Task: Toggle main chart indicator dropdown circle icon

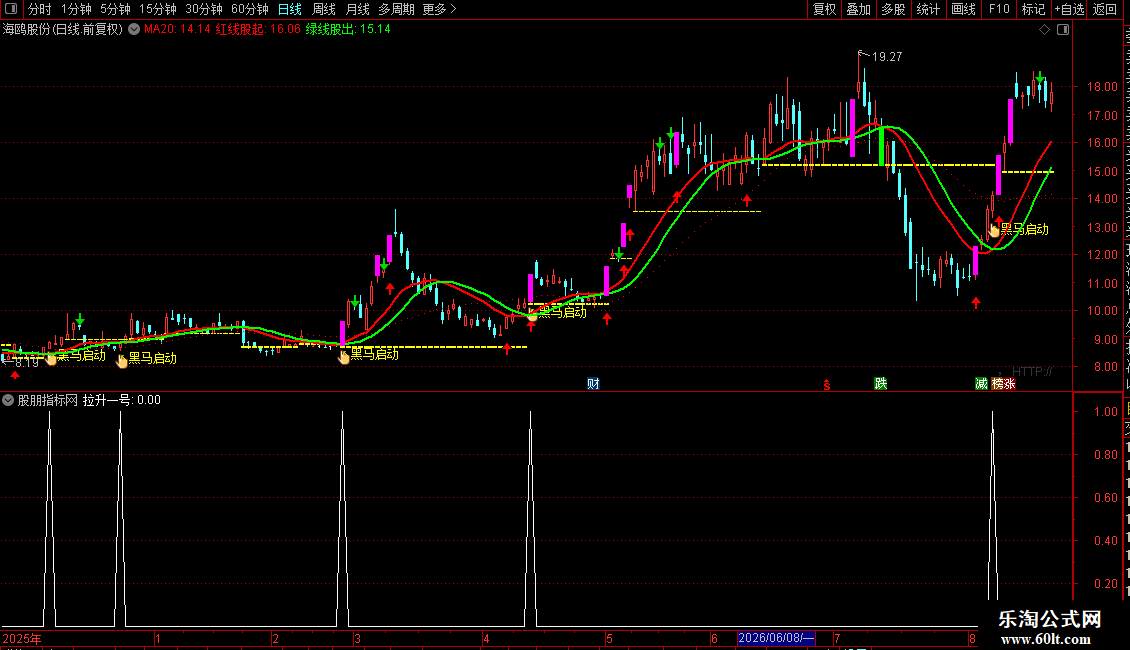Action: point(134,30)
